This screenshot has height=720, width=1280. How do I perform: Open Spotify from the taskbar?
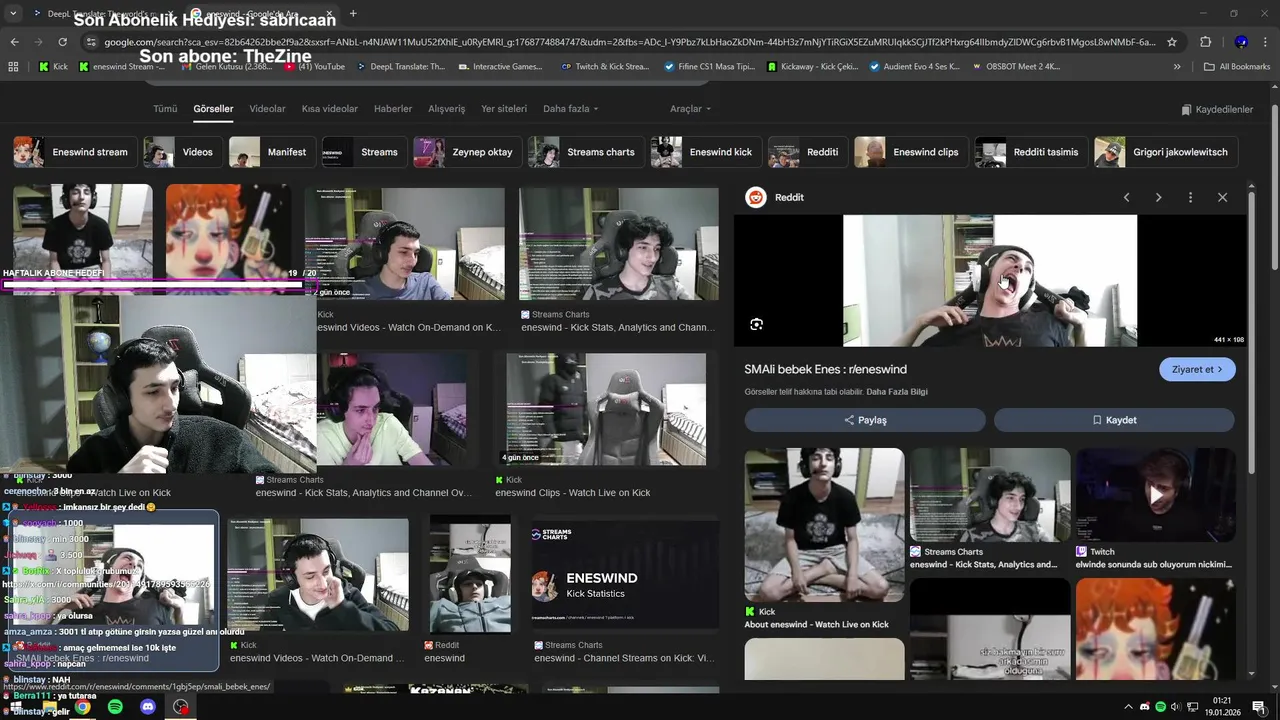[x=115, y=707]
